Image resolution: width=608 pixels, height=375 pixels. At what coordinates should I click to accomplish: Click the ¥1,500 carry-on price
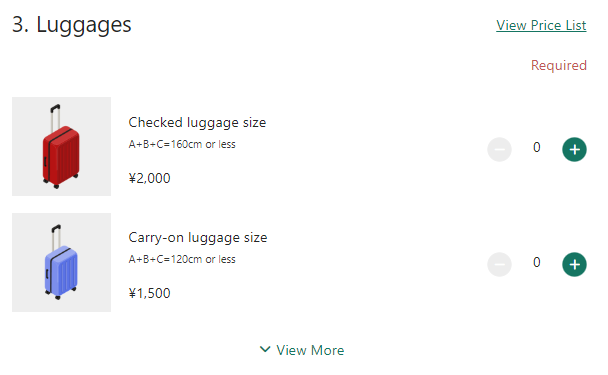149,293
